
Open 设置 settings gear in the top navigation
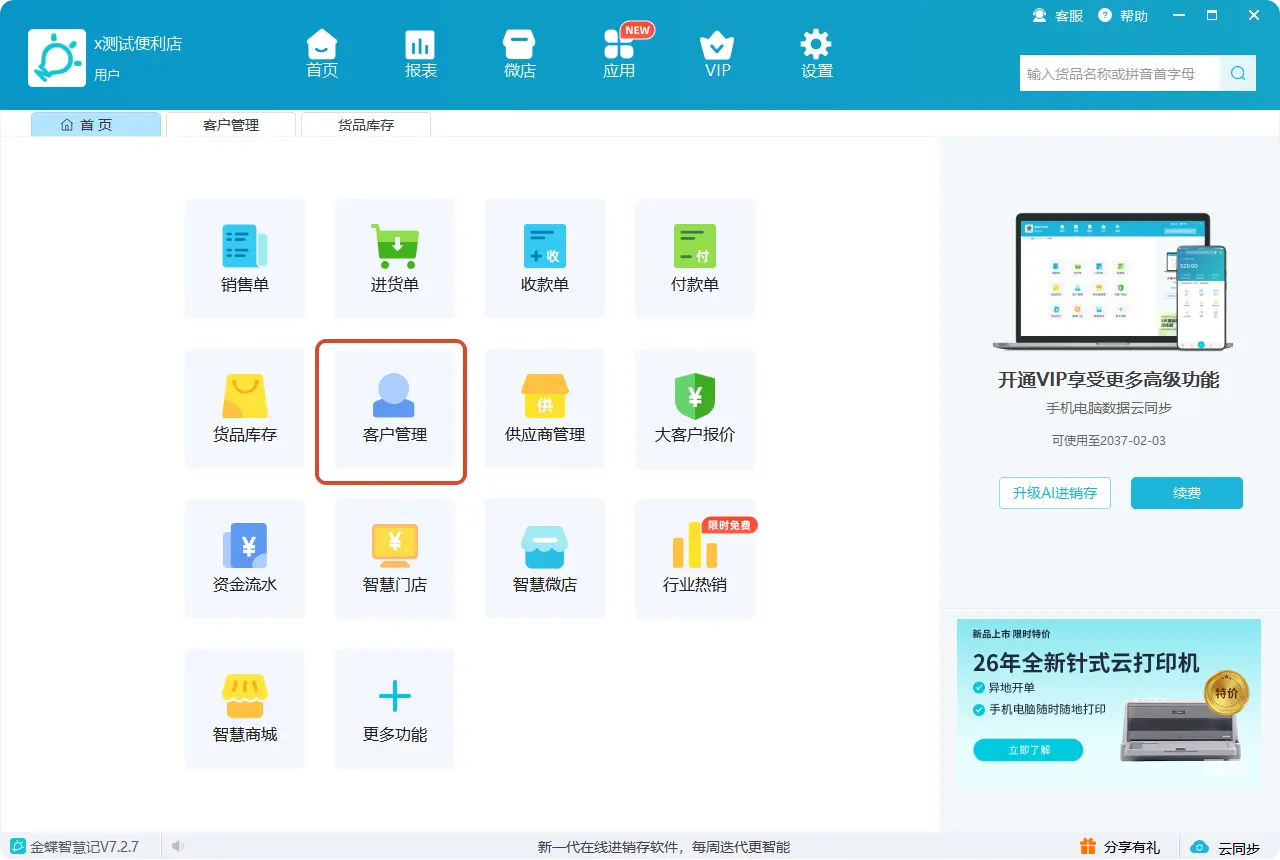tap(817, 54)
